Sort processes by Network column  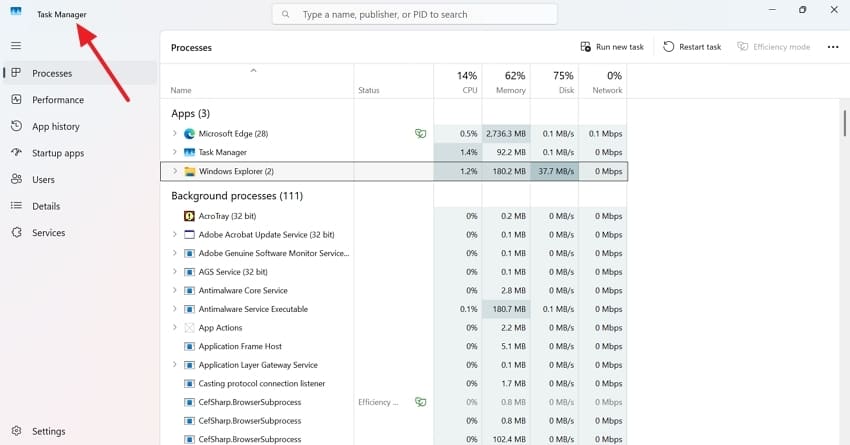pos(602,81)
